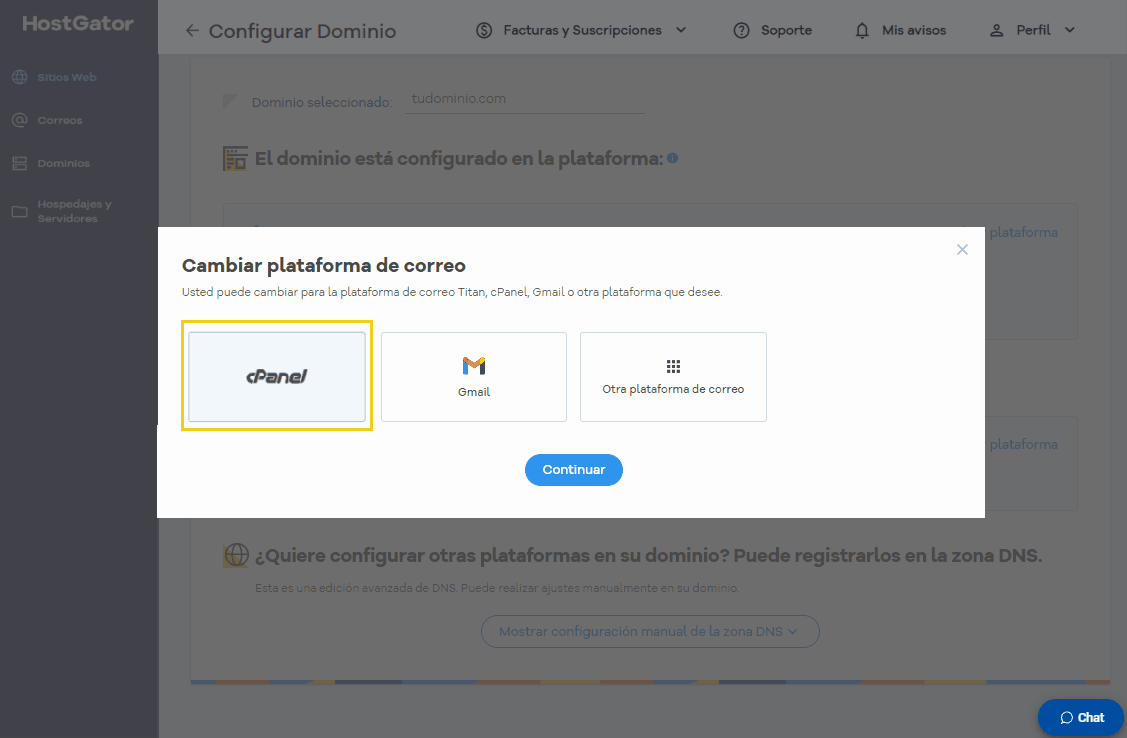The height and width of the screenshot is (738, 1127).
Task: Click the server icon beside Dominios
Action: [x=19, y=164]
